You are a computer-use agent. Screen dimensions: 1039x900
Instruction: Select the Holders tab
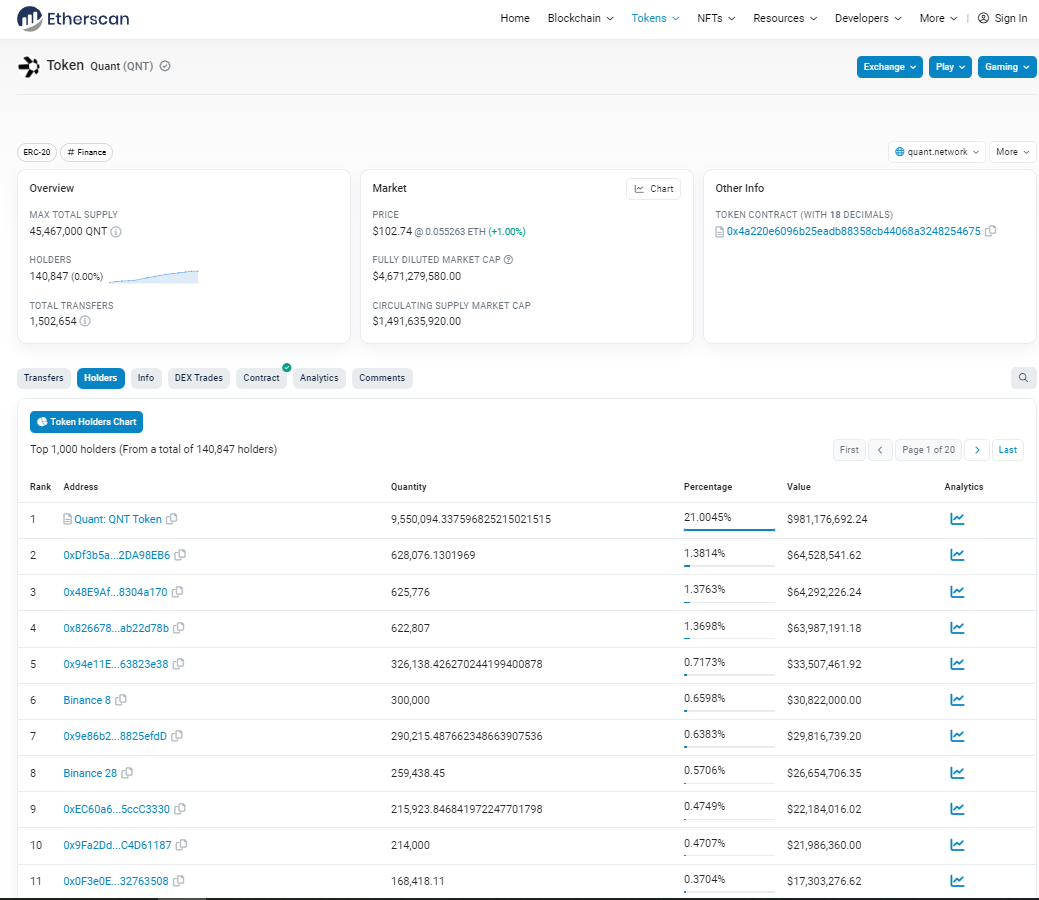[x=101, y=378]
